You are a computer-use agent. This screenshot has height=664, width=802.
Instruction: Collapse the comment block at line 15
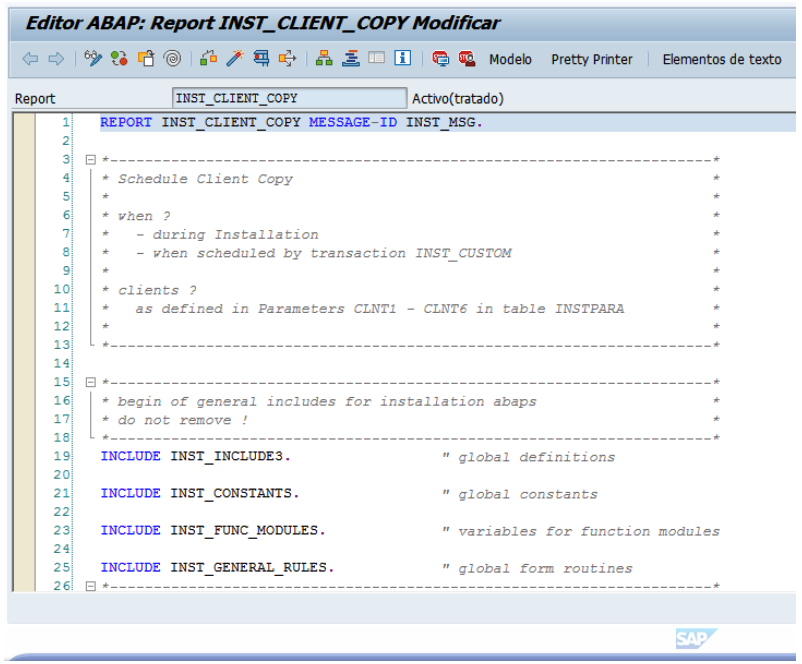[x=91, y=382]
